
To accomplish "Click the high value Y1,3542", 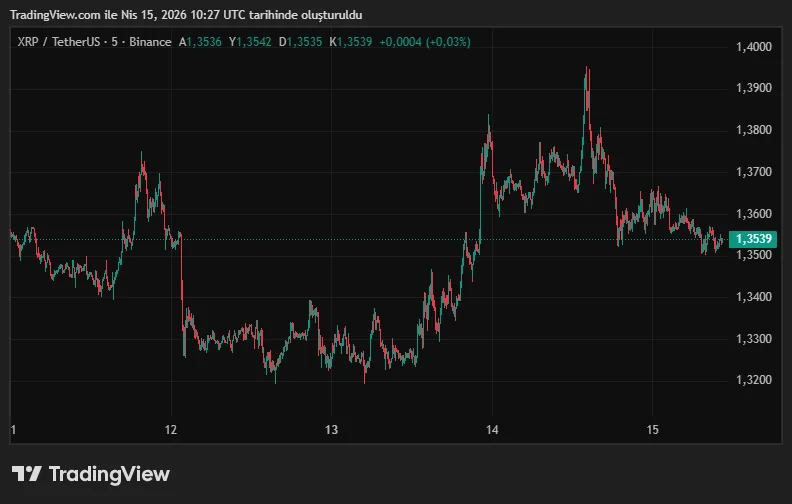I will point(251,42).
